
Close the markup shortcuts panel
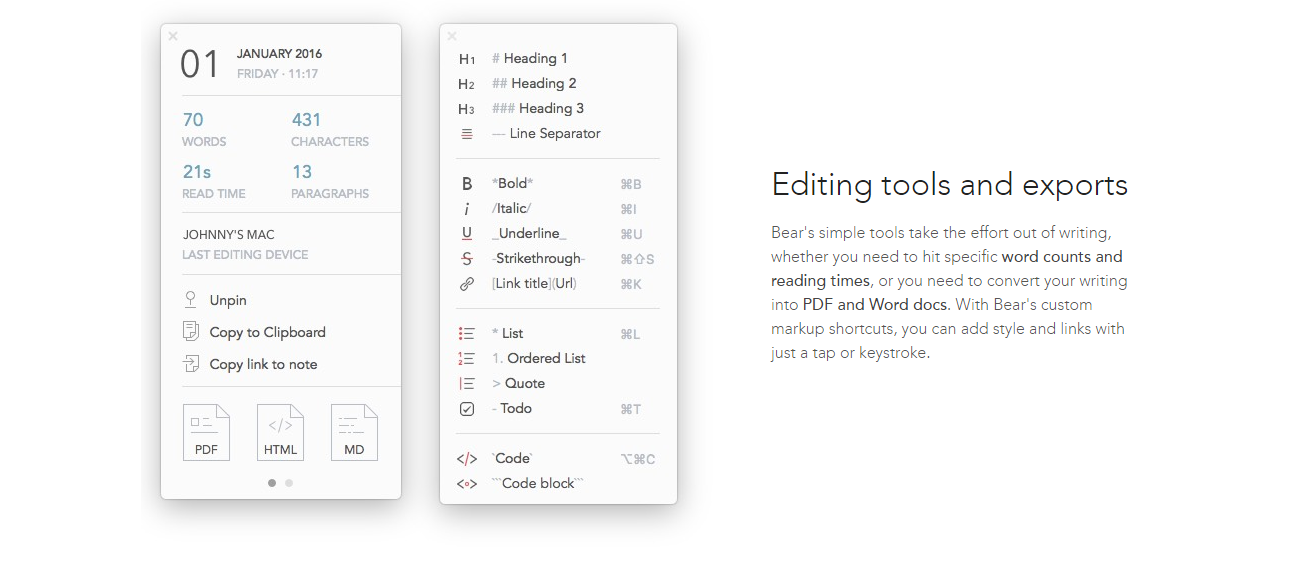(452, 36)
